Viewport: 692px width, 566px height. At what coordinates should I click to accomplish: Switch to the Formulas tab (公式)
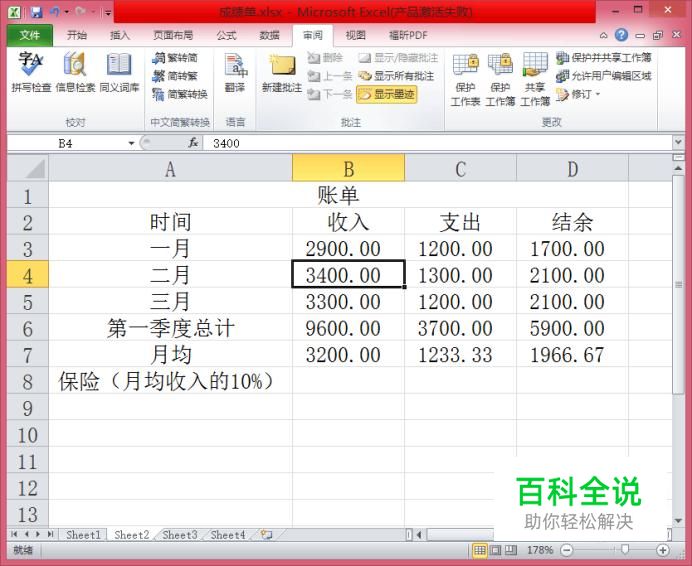click(226, 35)
